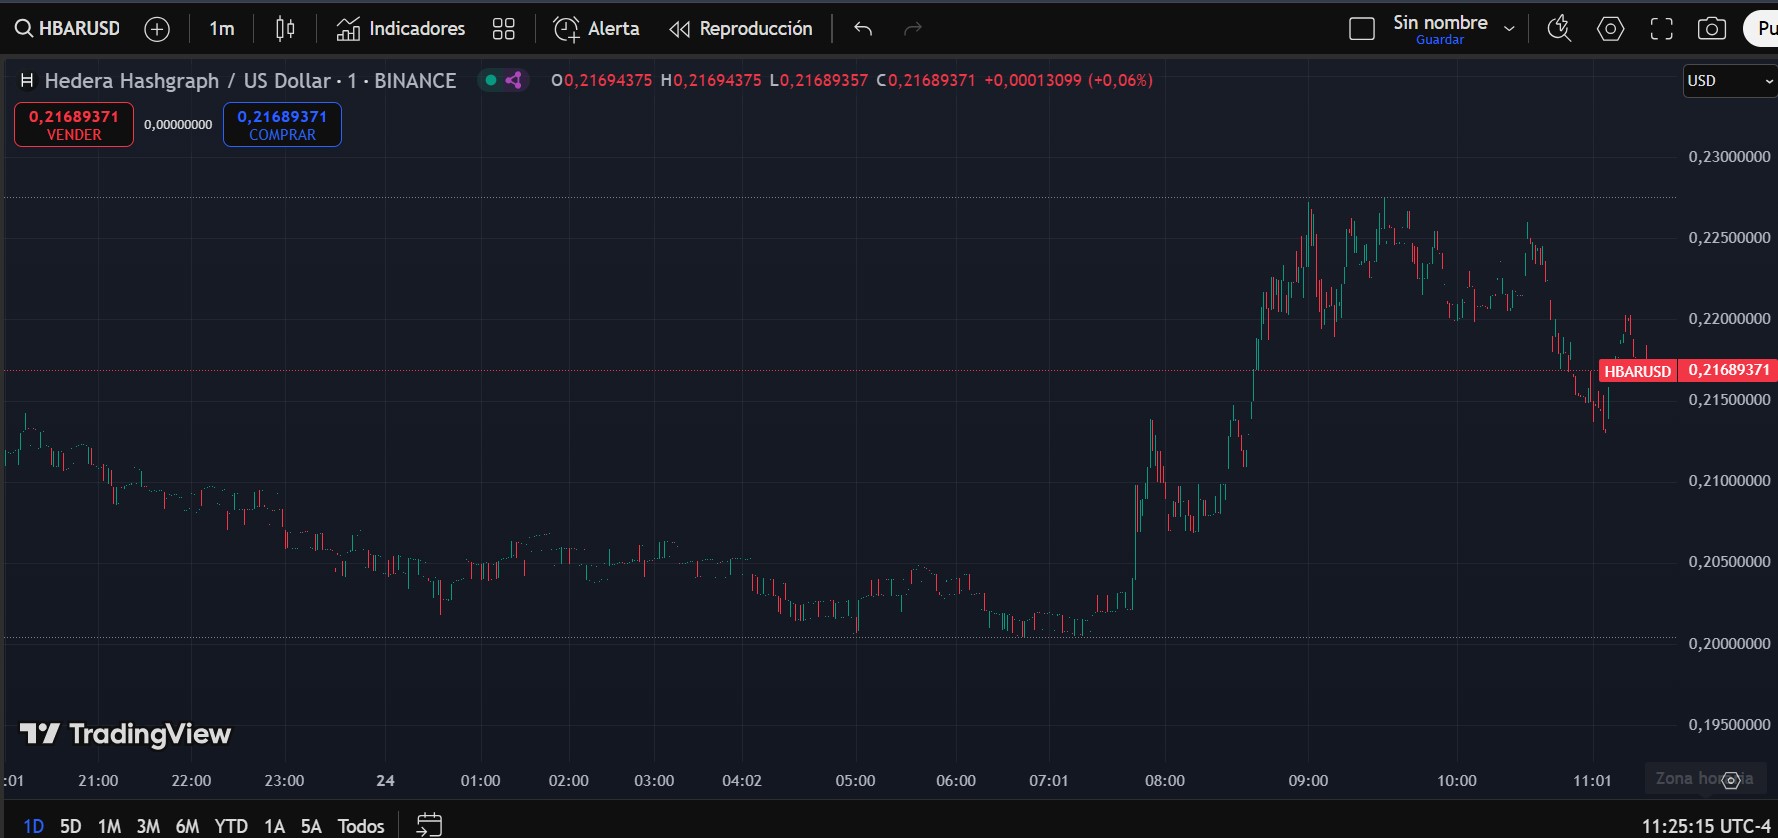
Task: Click 0,21689371 current price tag
Action: (x=1729, y=370)
